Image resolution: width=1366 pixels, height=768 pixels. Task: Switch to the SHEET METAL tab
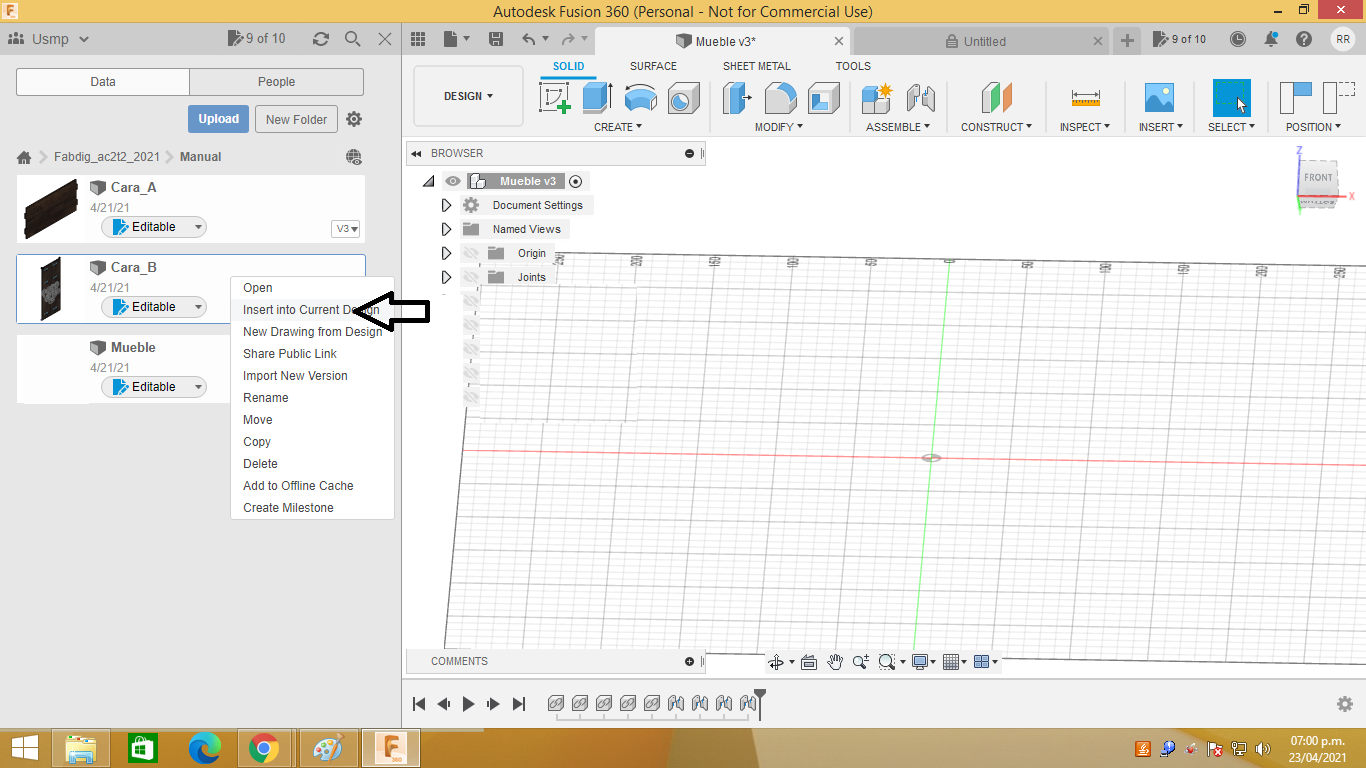click(756, 66)
